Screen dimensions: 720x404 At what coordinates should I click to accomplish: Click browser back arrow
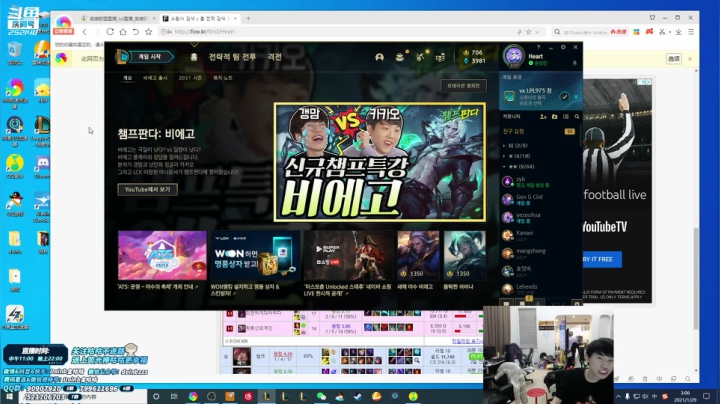tap(84, 32)
